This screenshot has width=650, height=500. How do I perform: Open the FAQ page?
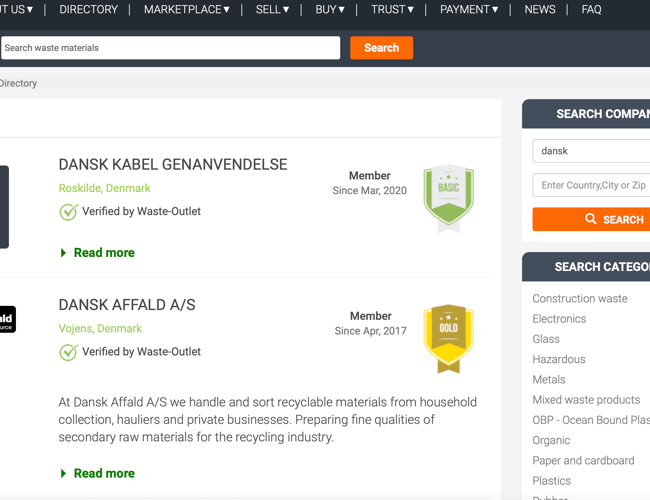(591, 10)
